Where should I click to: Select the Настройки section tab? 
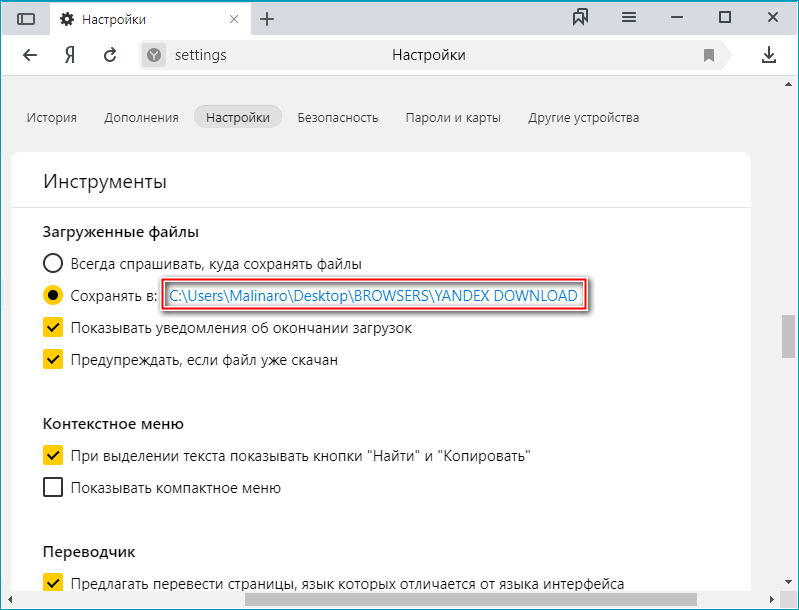point(238,117)
